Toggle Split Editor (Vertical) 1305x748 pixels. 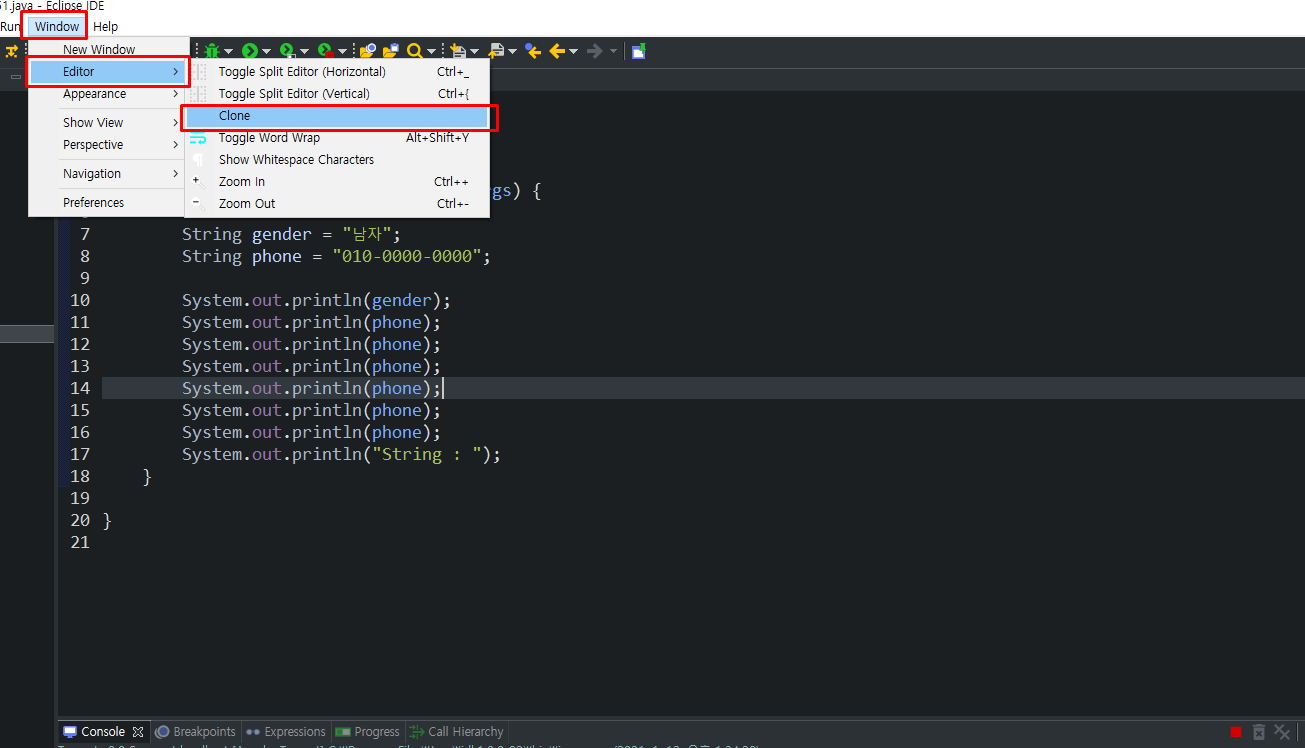(x=337, y=94)
